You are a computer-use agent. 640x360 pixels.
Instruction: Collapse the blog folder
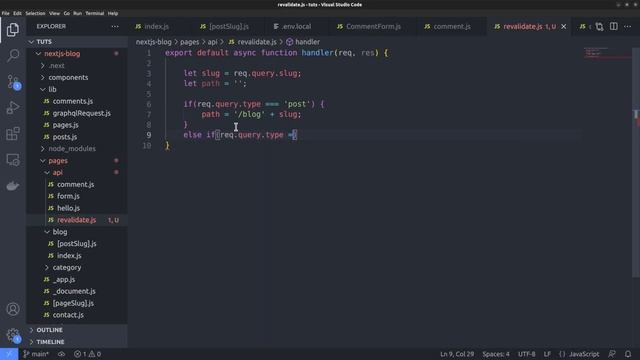coord(77,232)
